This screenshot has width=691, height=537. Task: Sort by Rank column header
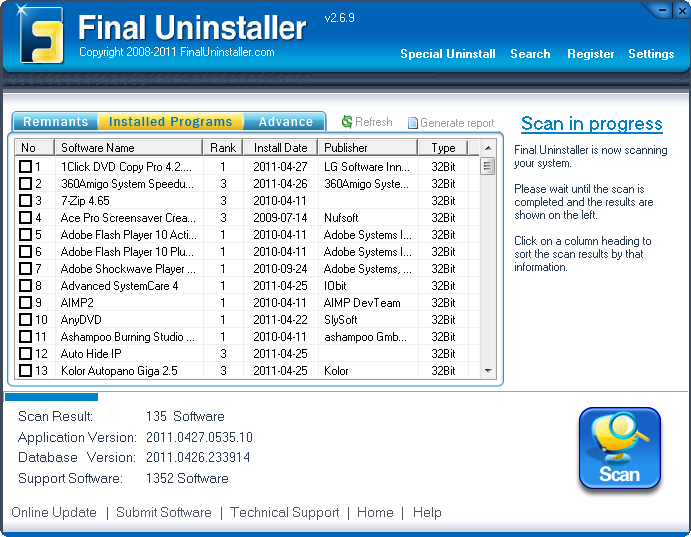[x=223, y=148]
